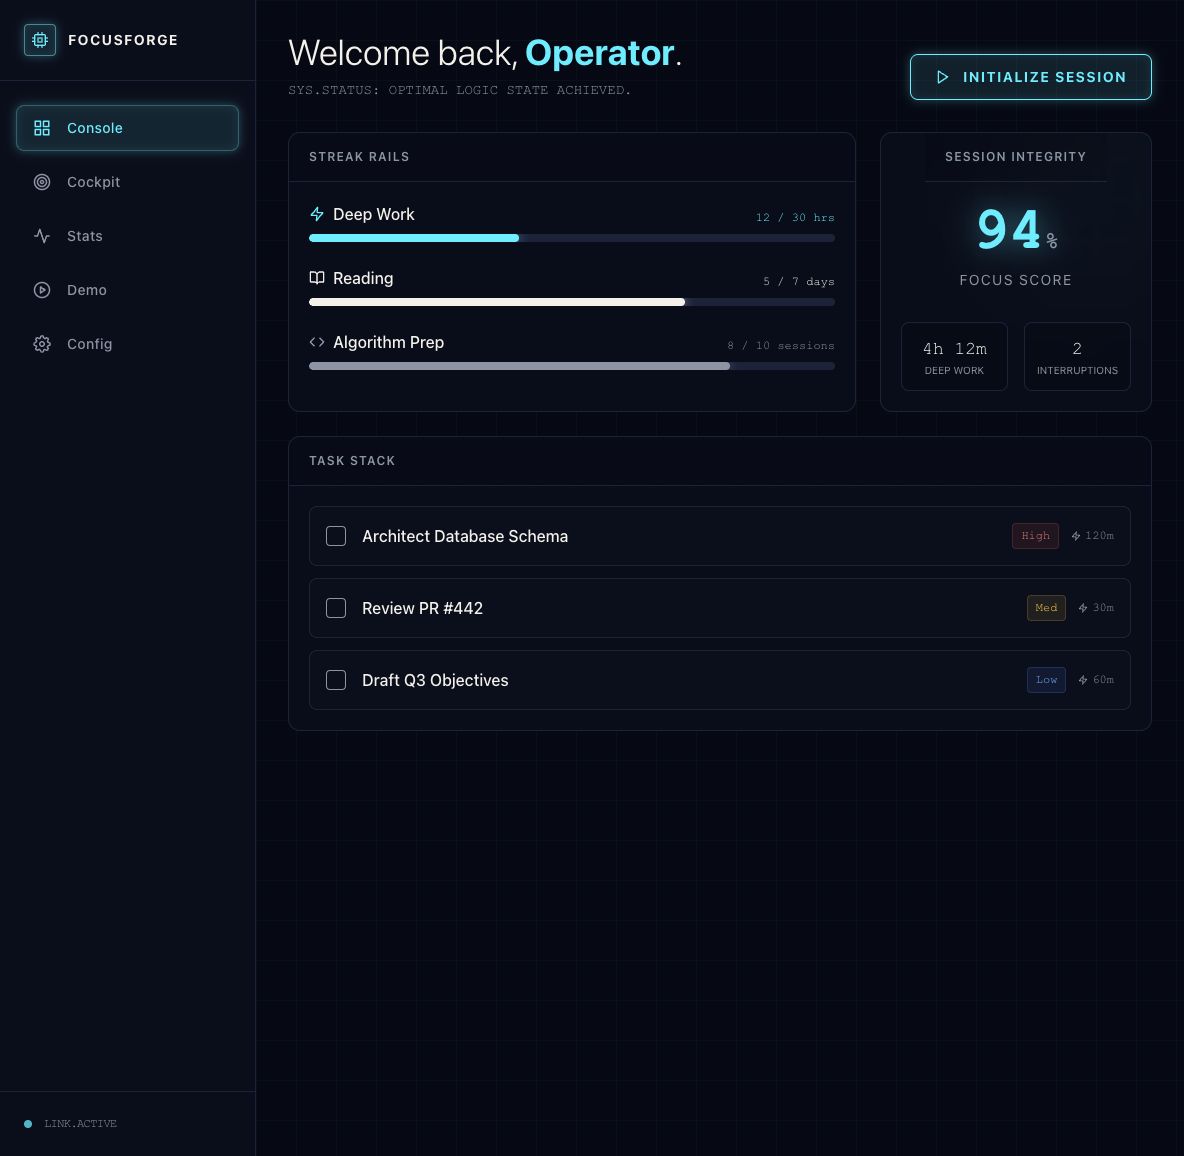This screenshot has width=1184, height=1156.
Task: Click the Algorithm Prep progress bar
Action: pyautogui.click(x=572, y=366)
